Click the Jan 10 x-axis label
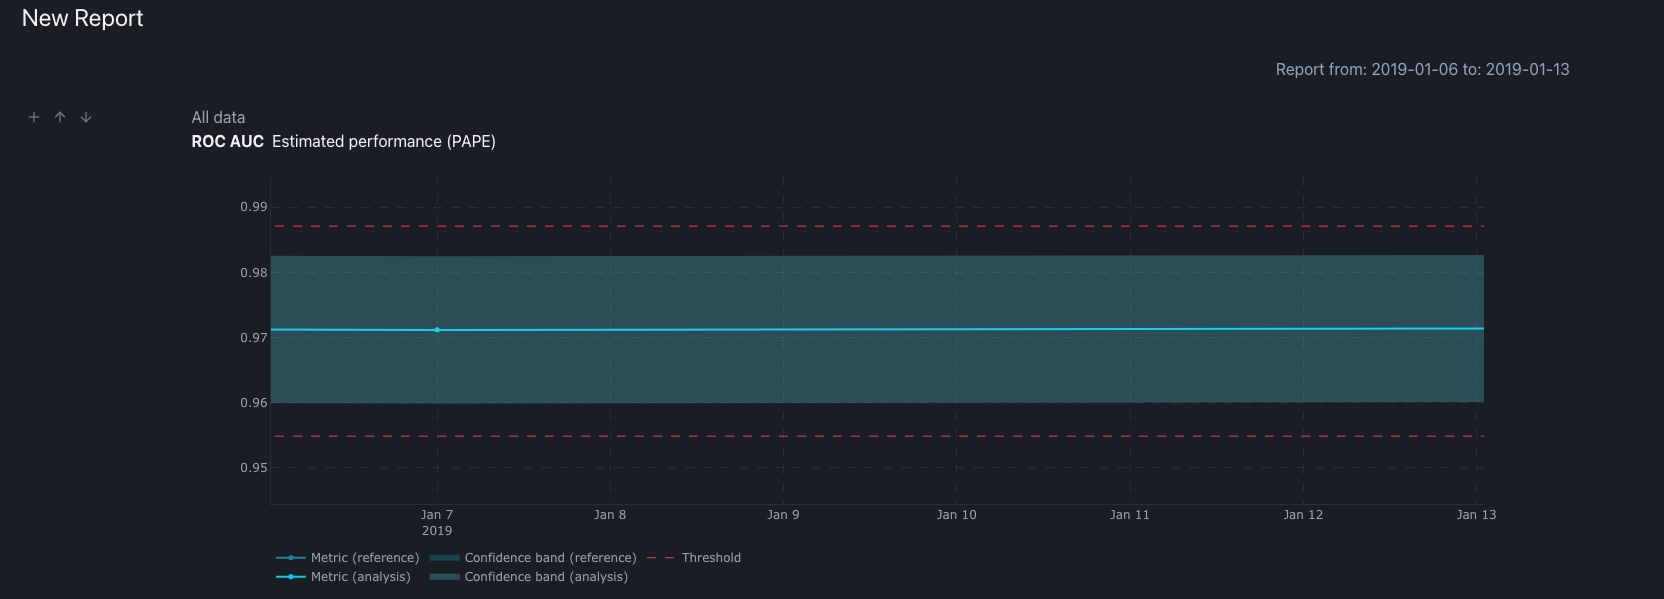Screen dimensions: 1664x599 [956, 515]
